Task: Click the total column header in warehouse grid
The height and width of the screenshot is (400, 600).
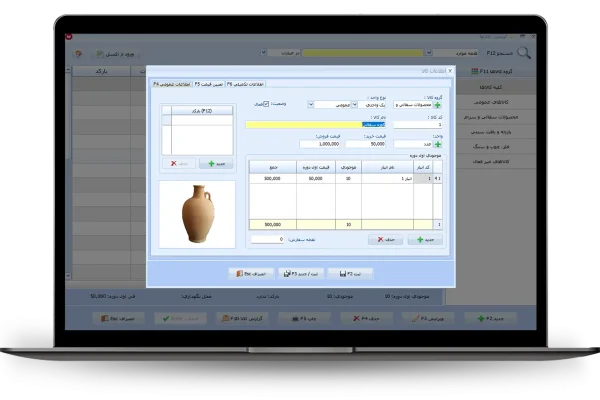Action: (273, 168)
